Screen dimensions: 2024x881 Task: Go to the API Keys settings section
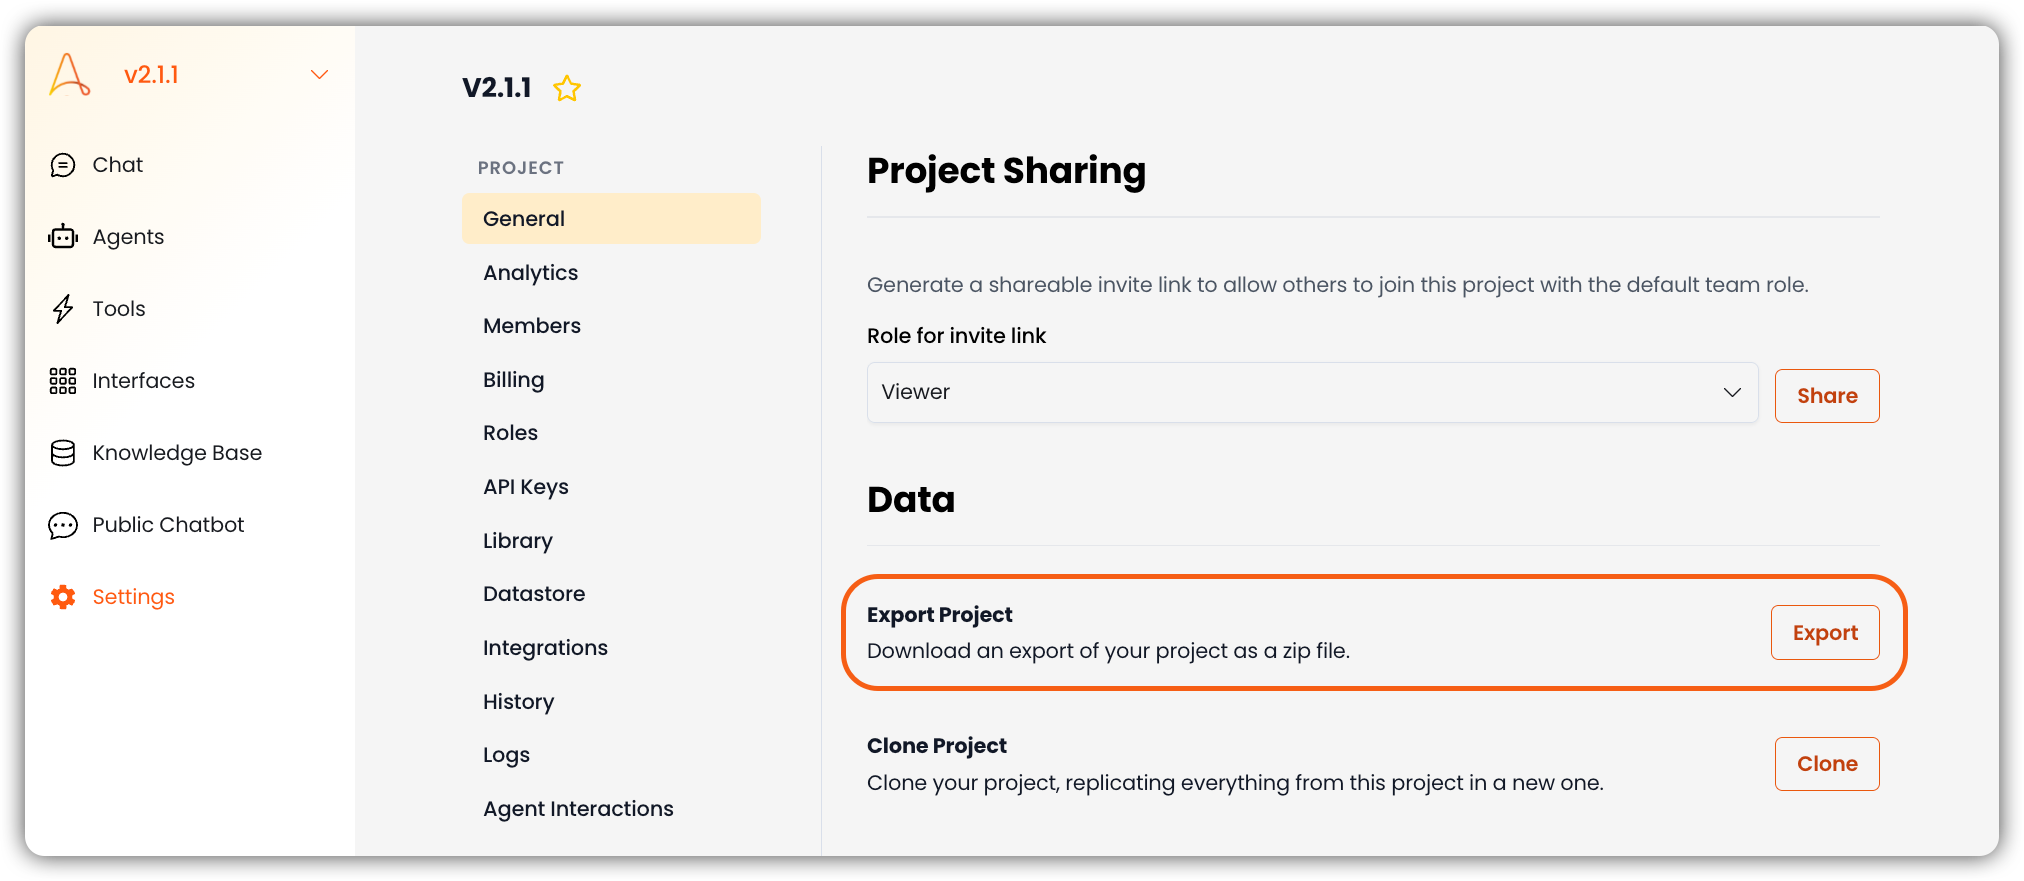coord(525,487)
